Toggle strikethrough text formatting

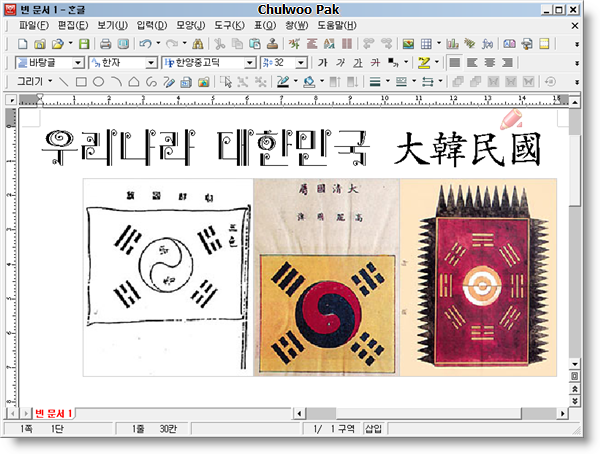375,62
